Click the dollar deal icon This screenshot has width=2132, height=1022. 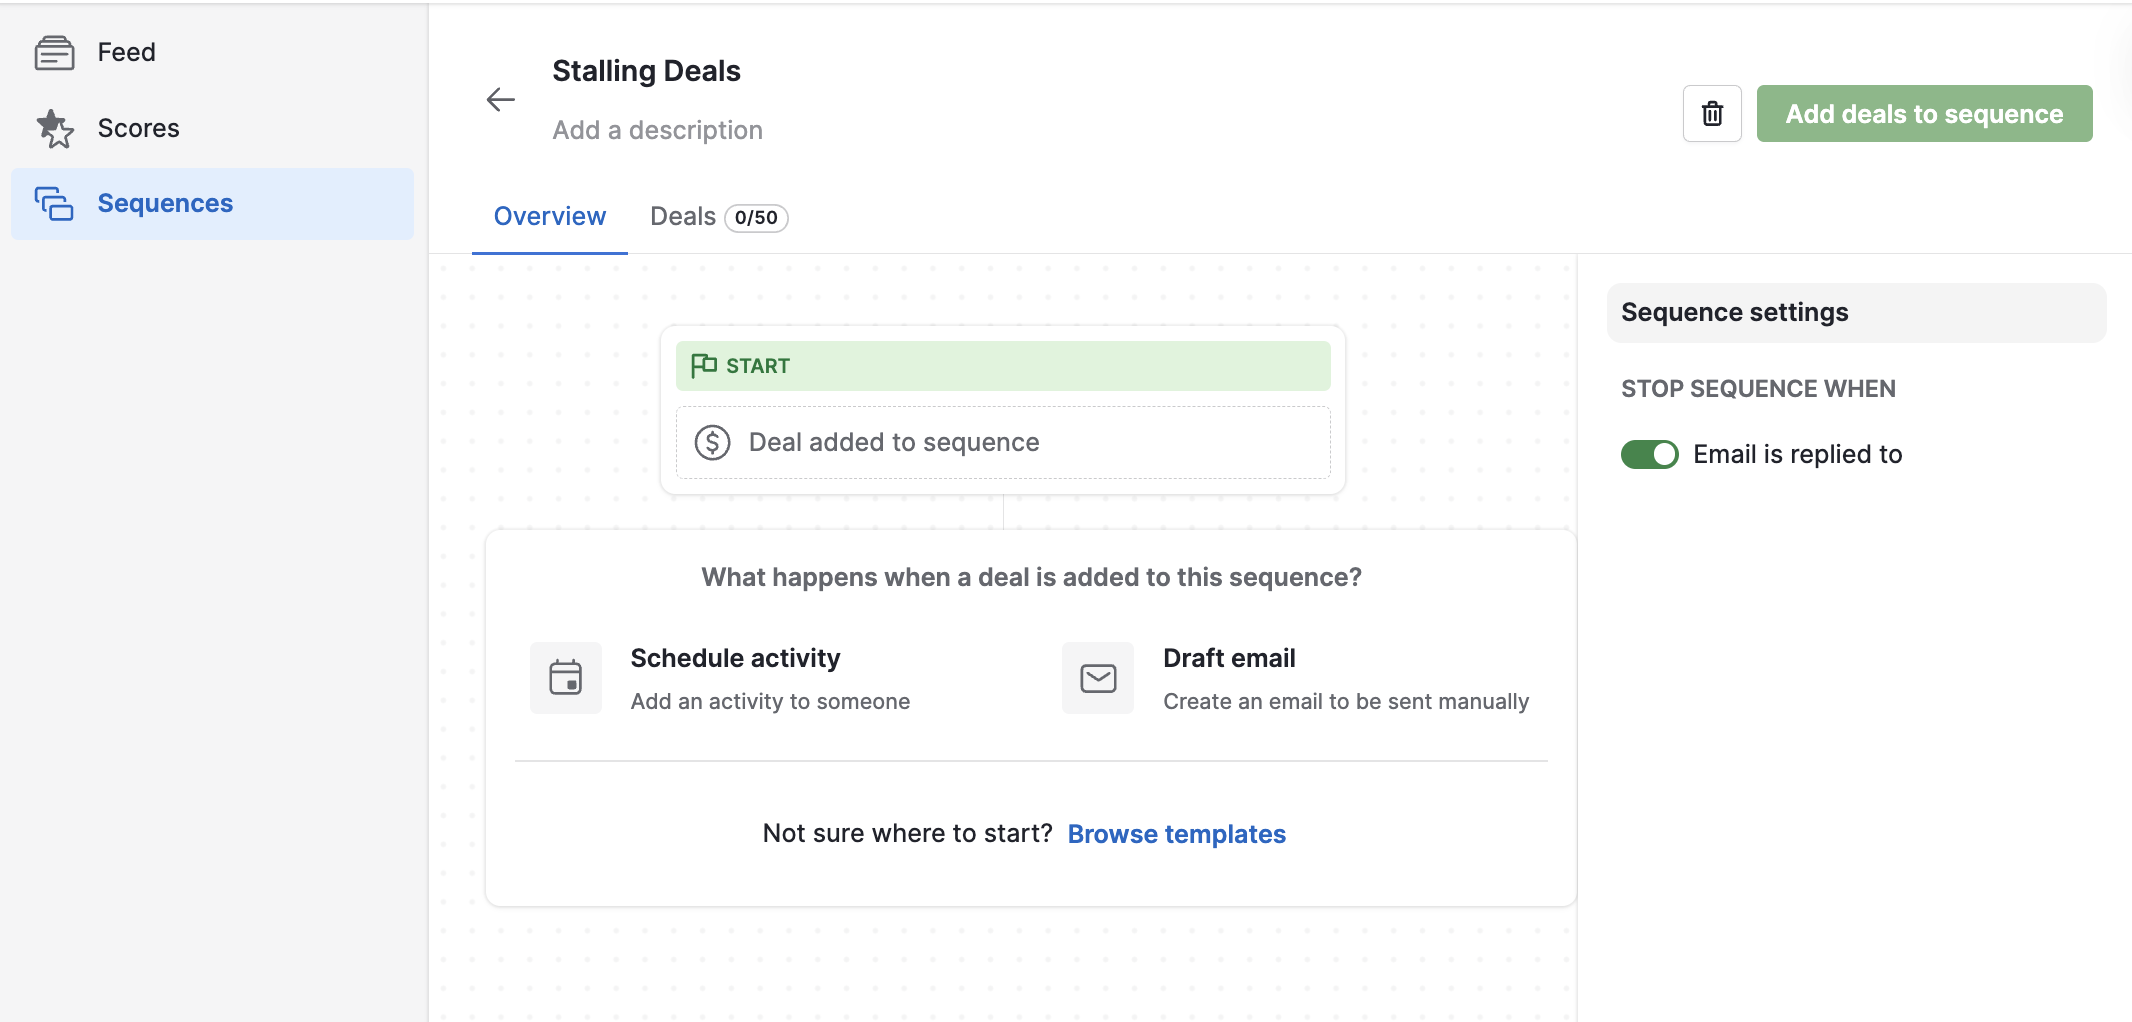tap(712, 442)
